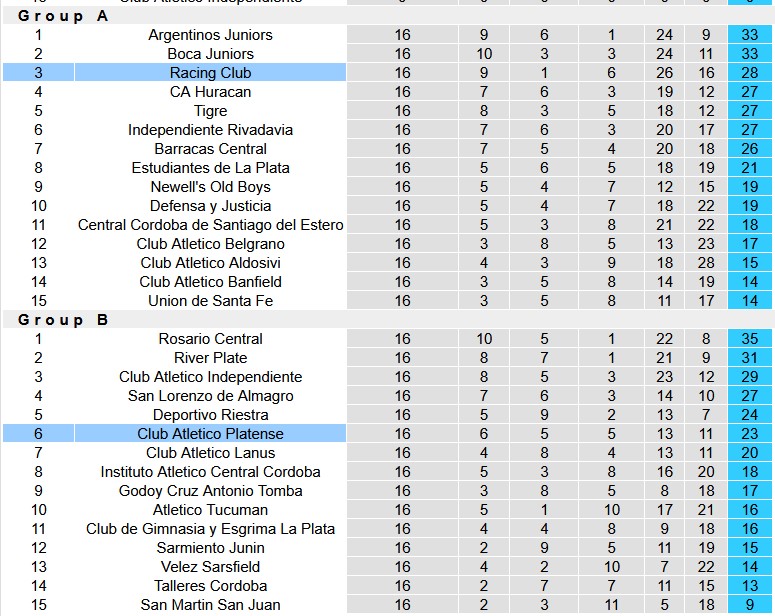Click the Group A header
The width and height of the screenshot is (775, 616).
coord(63,16)
